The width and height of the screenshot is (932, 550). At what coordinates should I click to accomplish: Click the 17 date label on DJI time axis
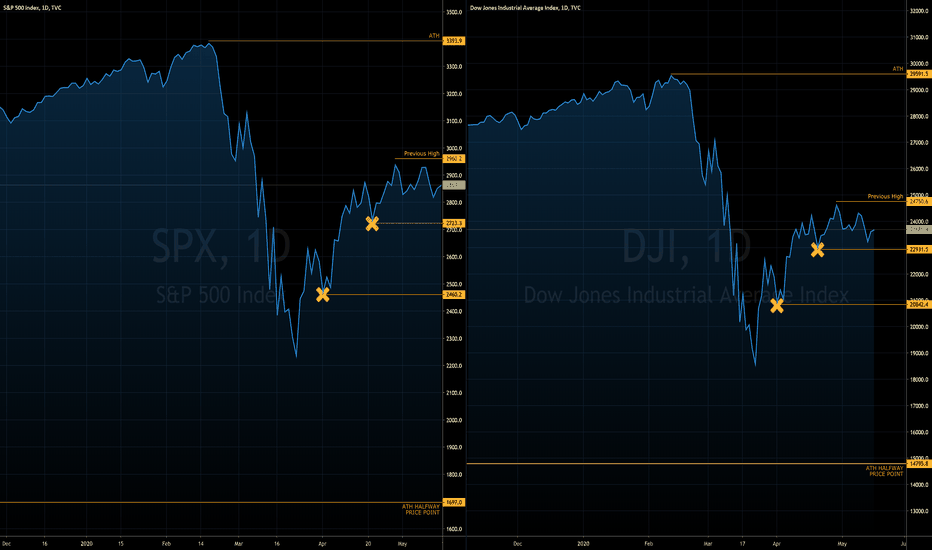coord(742,543)
